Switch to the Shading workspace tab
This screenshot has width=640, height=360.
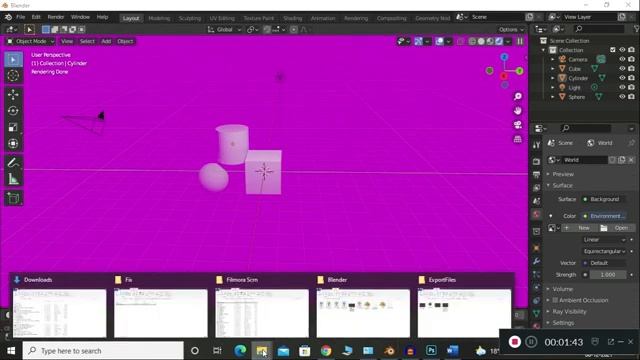[x=293, y=18]
